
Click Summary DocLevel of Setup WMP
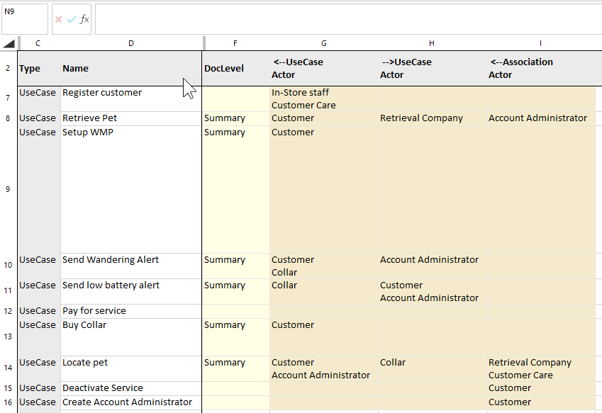click(x=236, y=190)
